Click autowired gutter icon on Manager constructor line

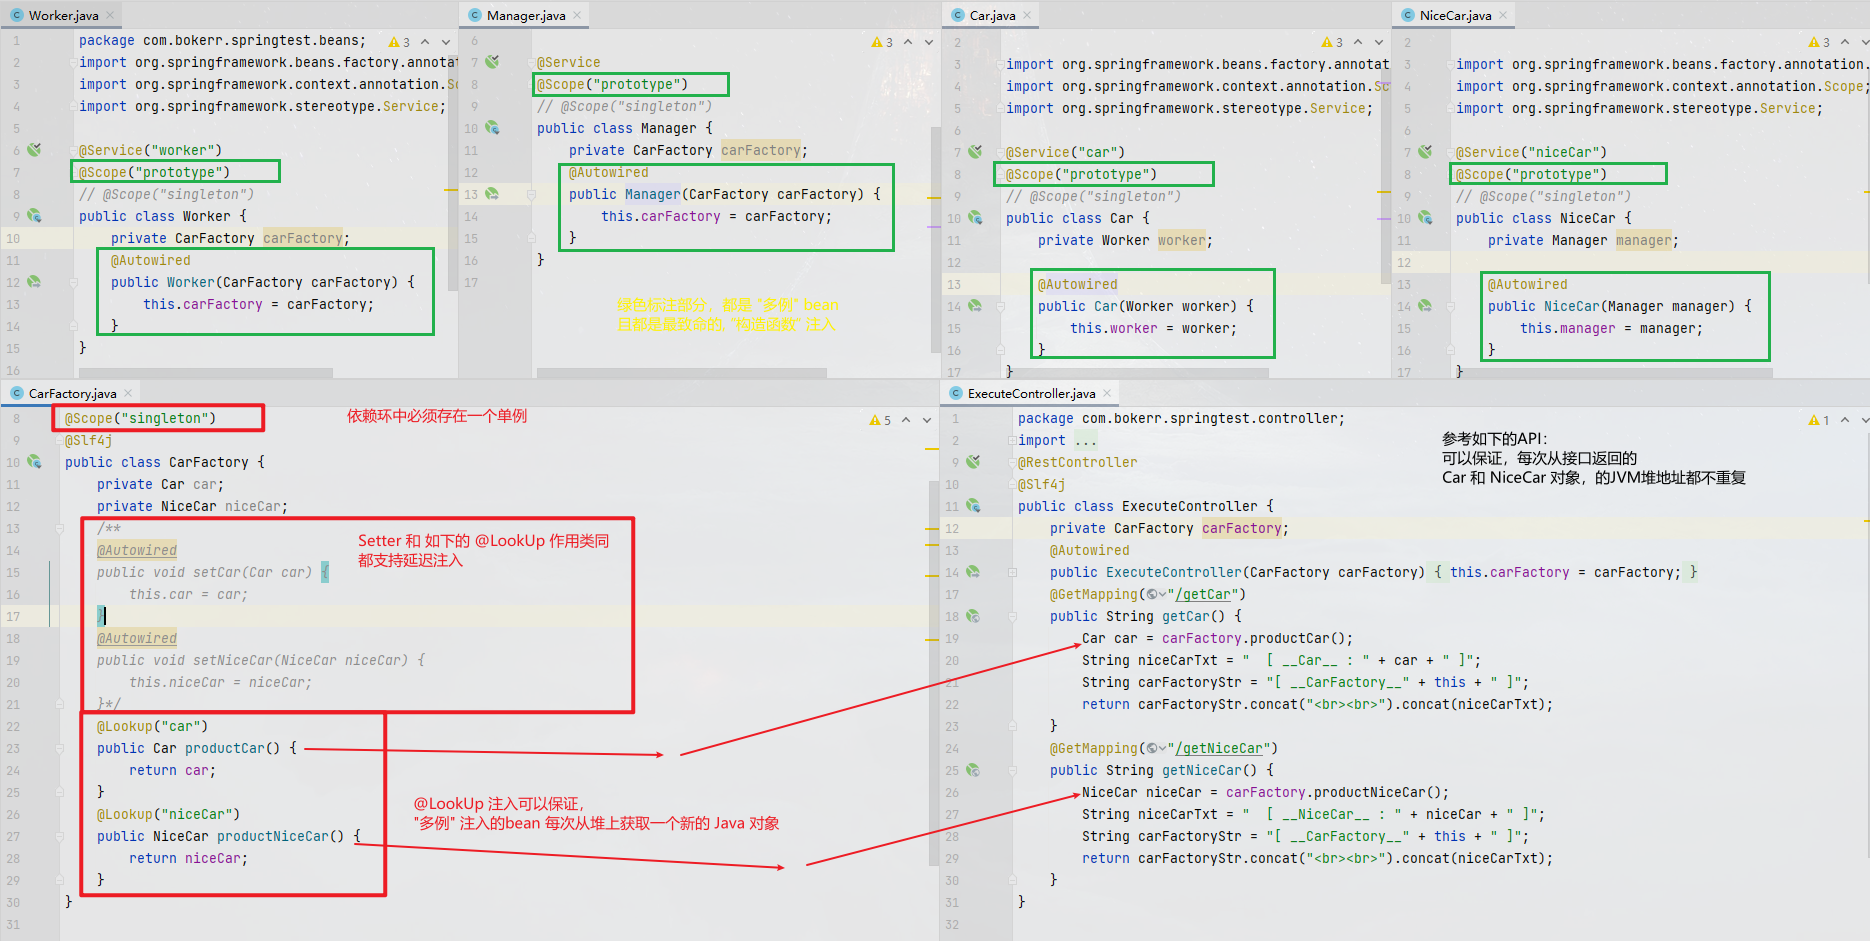[x=492, y=194]
